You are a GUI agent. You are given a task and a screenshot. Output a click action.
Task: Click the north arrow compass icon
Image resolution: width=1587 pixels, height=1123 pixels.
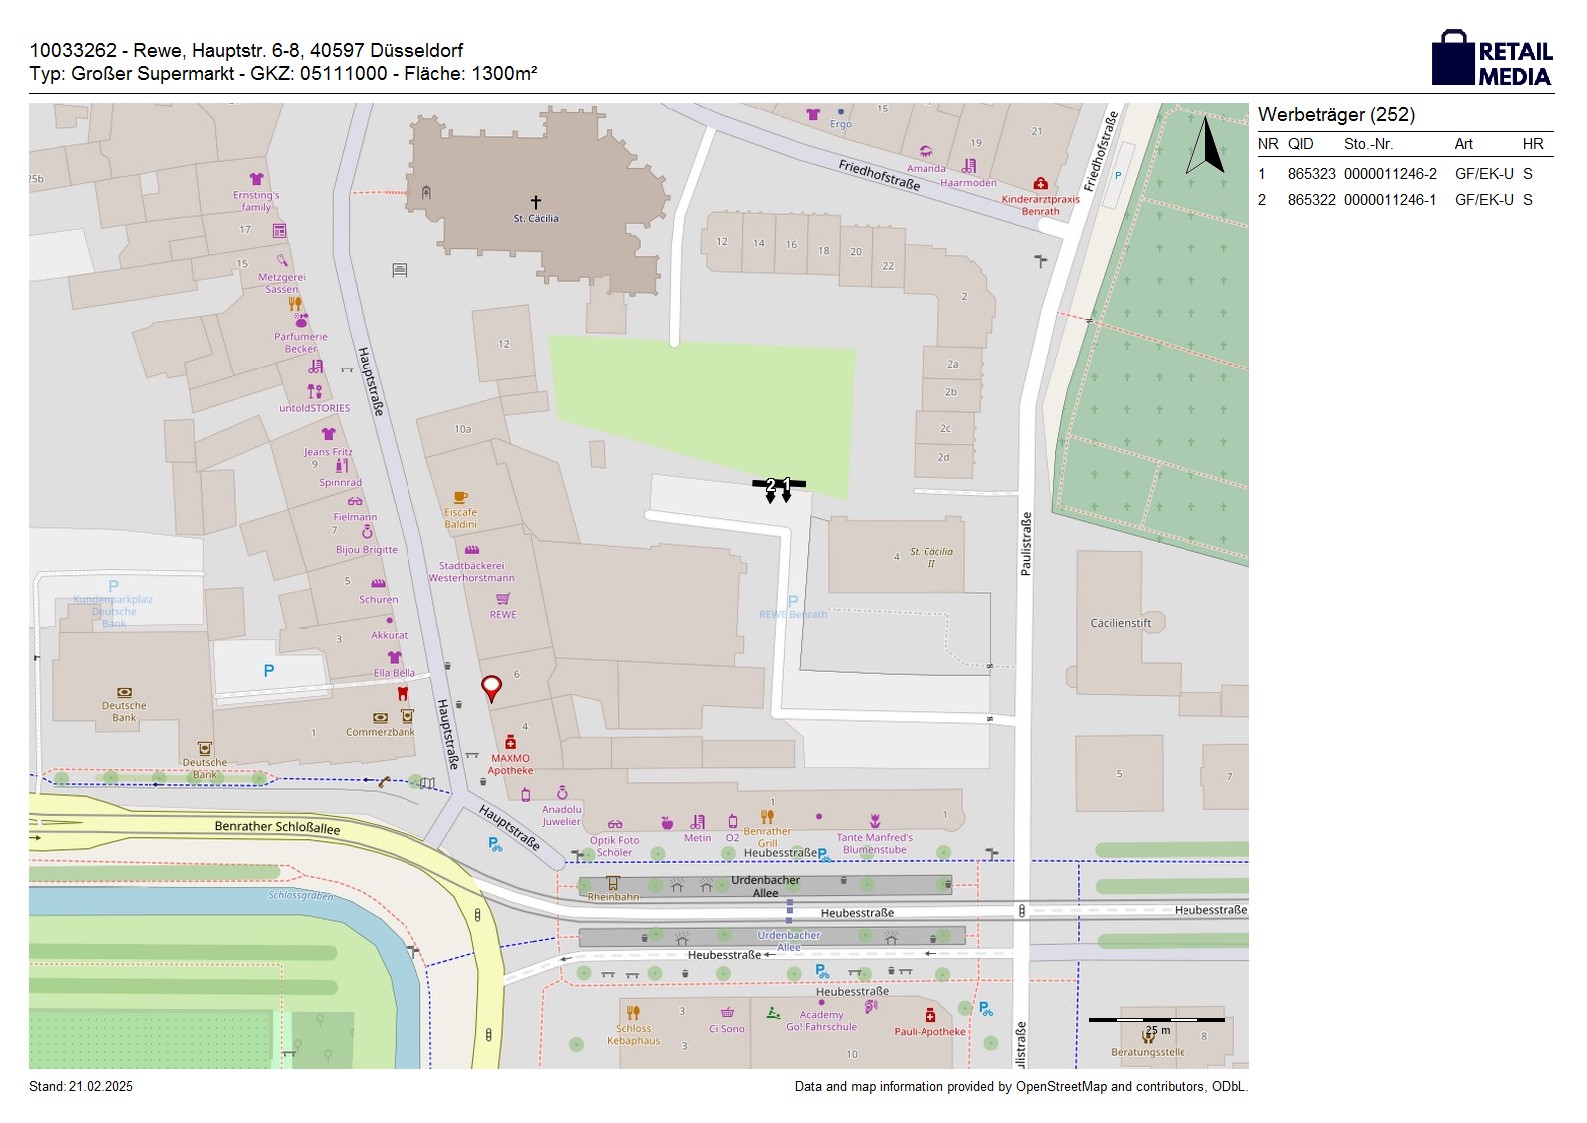(1206, 146)
